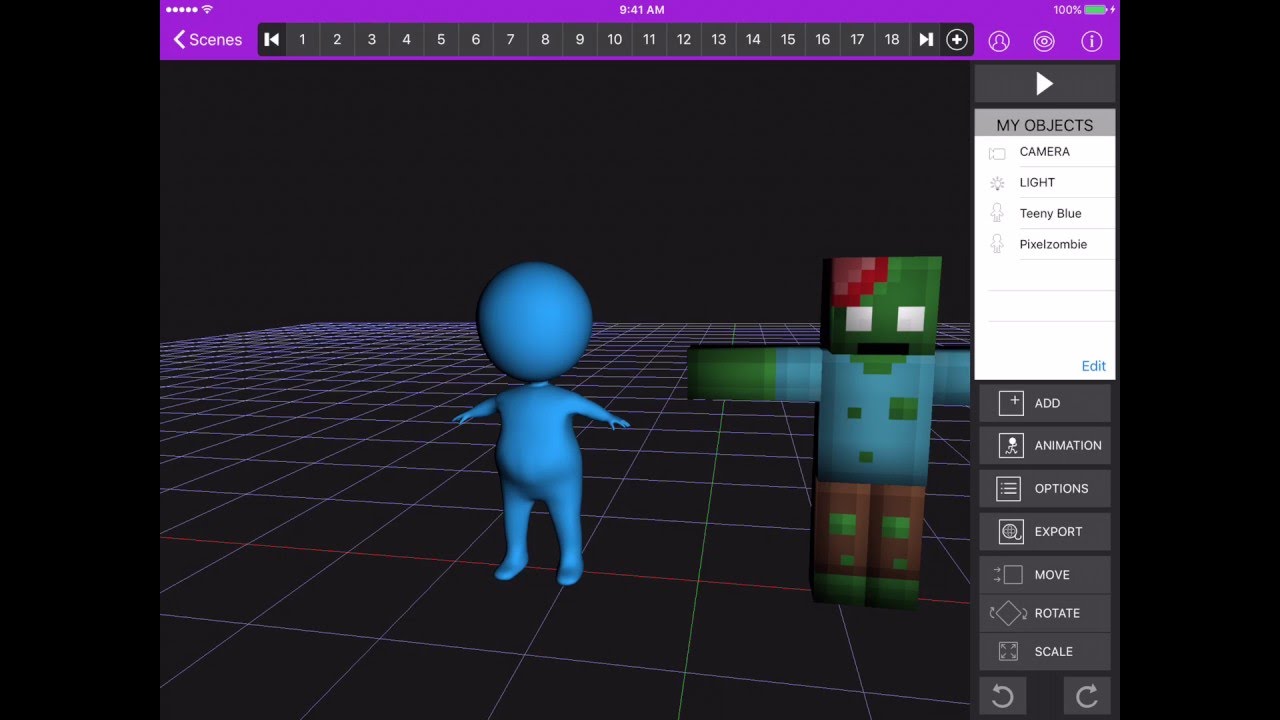1280x720 pixels.
Task: Select frame 14 in timeline
Action: tap(753, 39)
